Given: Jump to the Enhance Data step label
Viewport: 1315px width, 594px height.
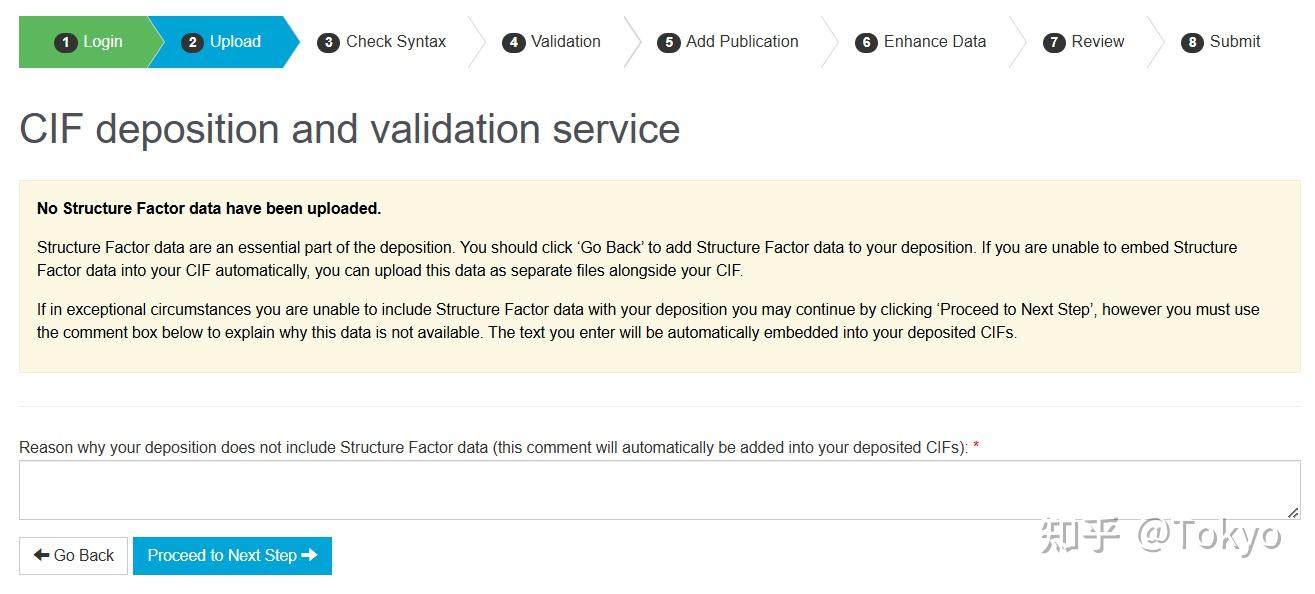Looking at the screenshot, I should coord(935,42).
